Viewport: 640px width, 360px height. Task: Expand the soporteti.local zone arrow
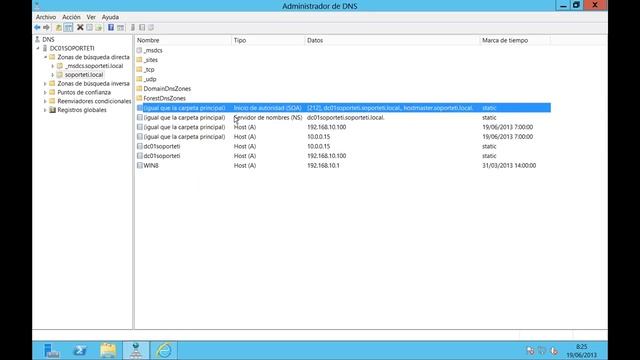coord(53,75)
